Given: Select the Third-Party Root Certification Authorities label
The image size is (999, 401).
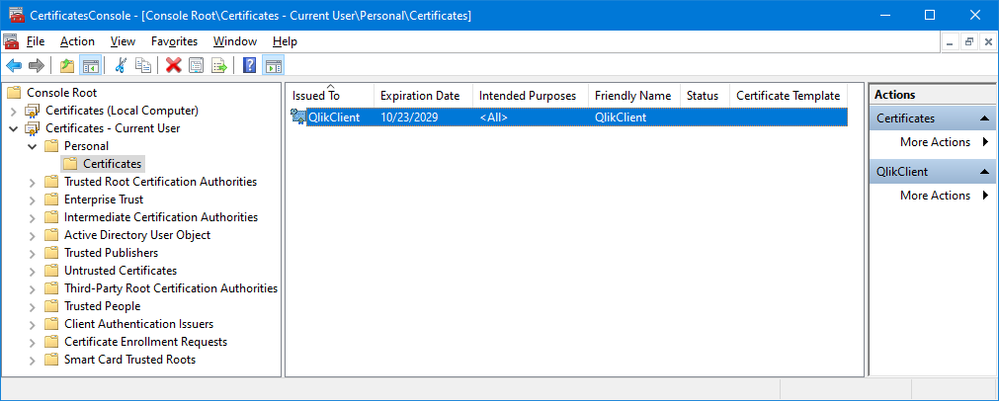Looking at the screenshot, I should [x=171, y=288].
